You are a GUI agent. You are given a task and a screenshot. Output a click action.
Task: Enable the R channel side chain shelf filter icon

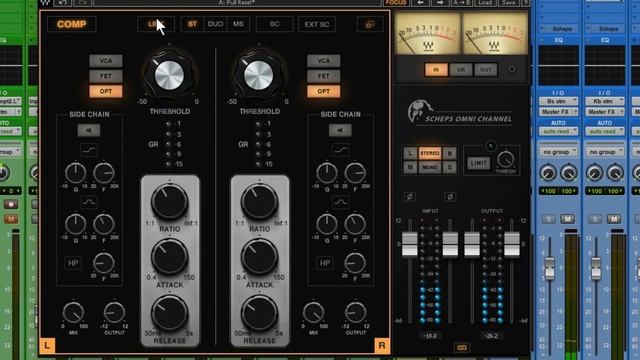[x=340, y=150]
